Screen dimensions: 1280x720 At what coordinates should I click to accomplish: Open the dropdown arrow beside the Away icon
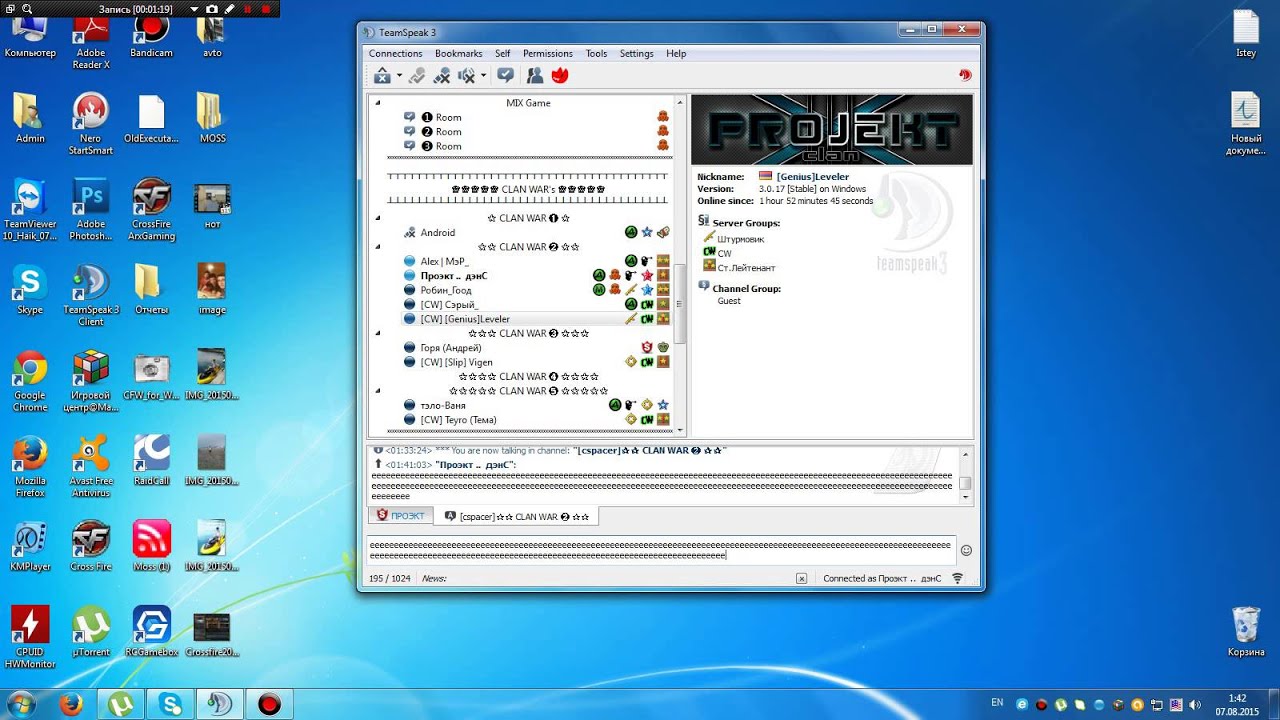[x=399, y=76]
